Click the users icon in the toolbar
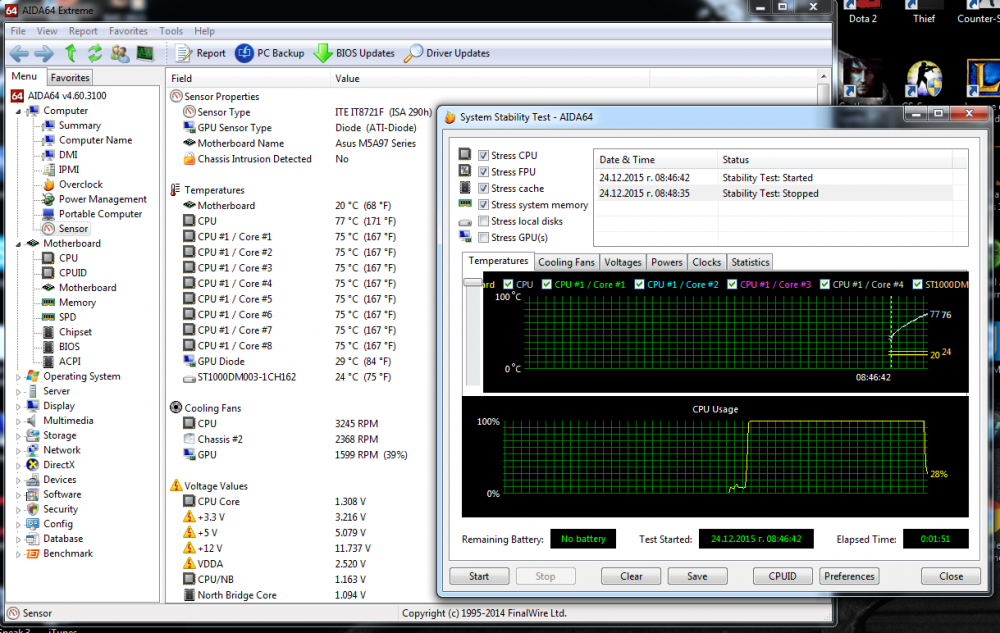Screen dimensions: 1000x633 [120, 54]
